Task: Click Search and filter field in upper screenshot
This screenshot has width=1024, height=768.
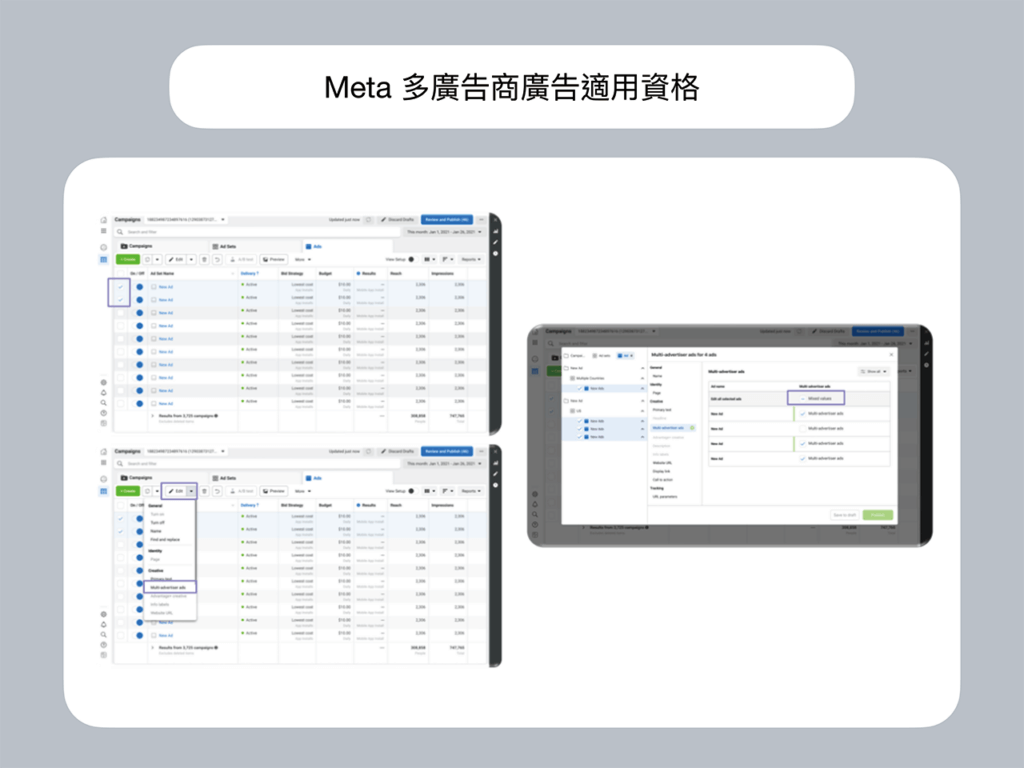Action: click(257, 232)
